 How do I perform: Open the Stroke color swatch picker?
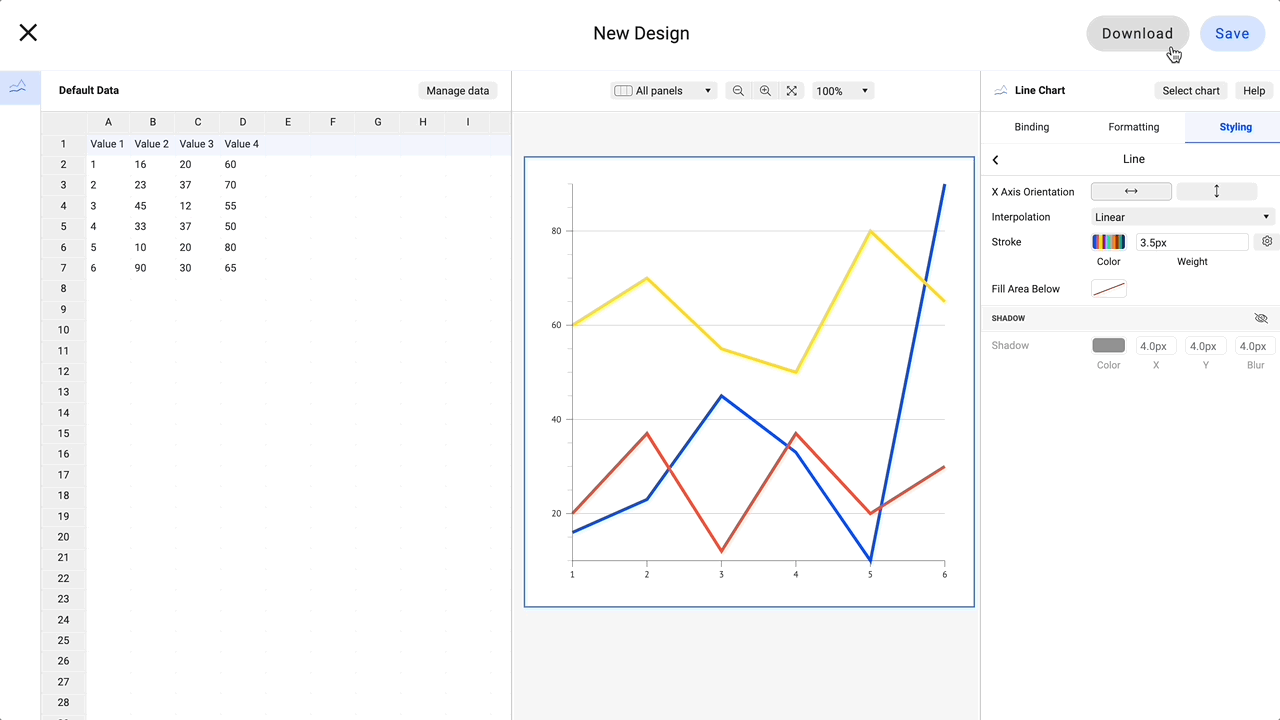(1108, 241)
